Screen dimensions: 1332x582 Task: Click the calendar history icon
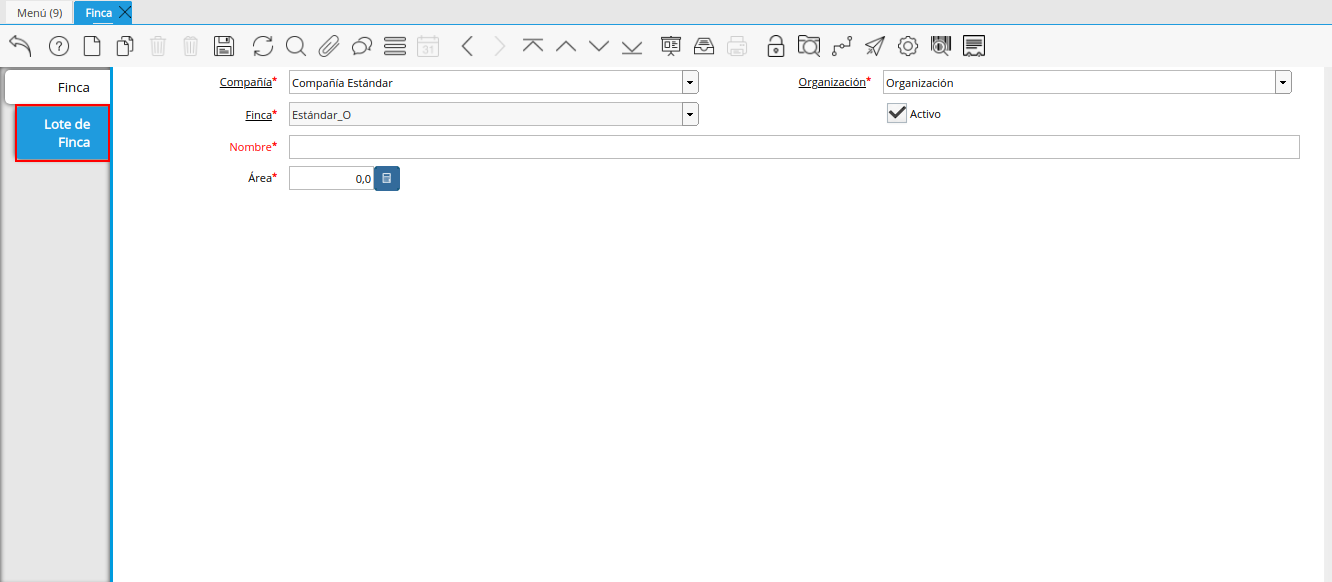(x=428, y=46)
